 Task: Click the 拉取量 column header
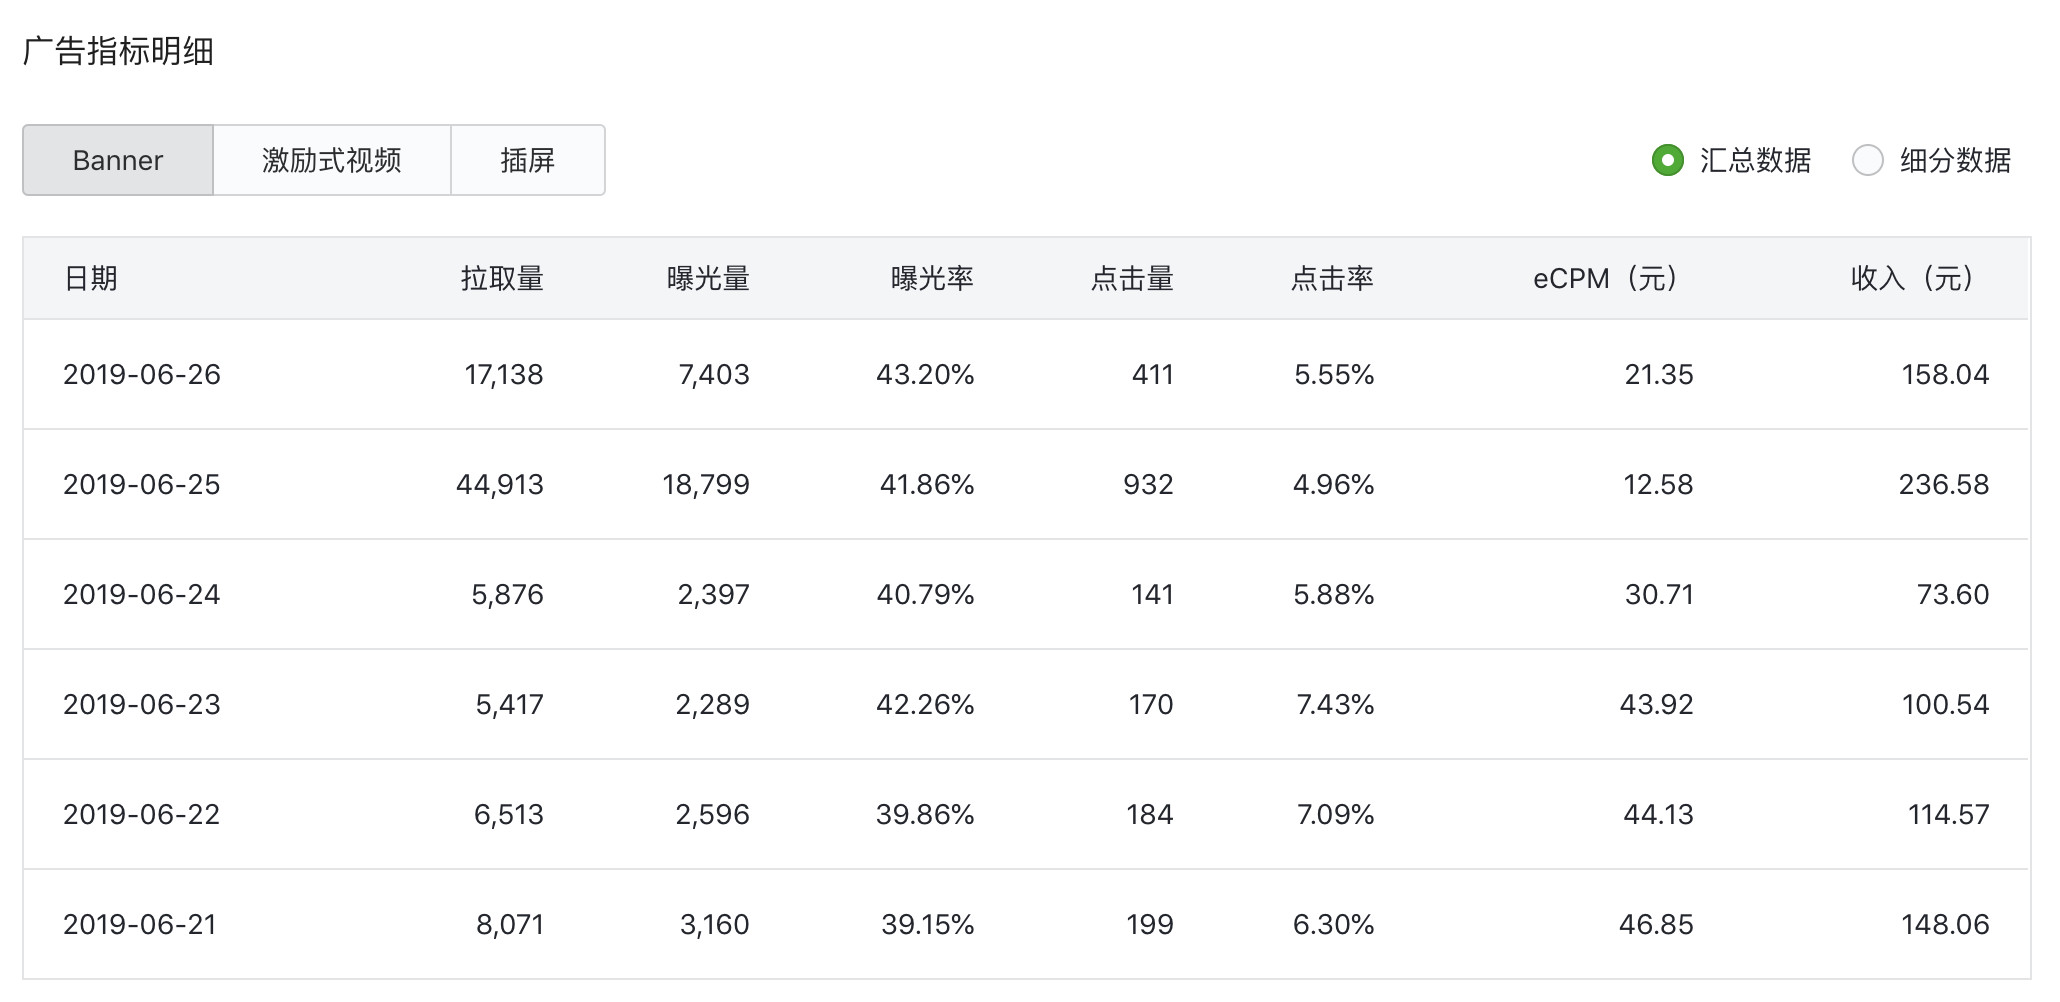coord(502,278)
